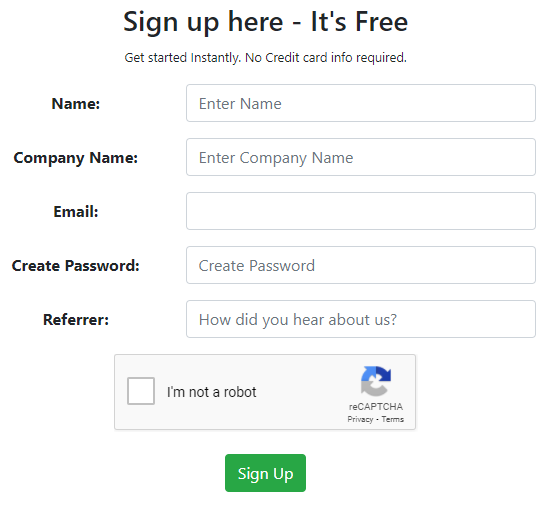The height and width of the screenshot is (506, 554).
Task: Focus the Enter Name input field
Action: click(361, 103)
